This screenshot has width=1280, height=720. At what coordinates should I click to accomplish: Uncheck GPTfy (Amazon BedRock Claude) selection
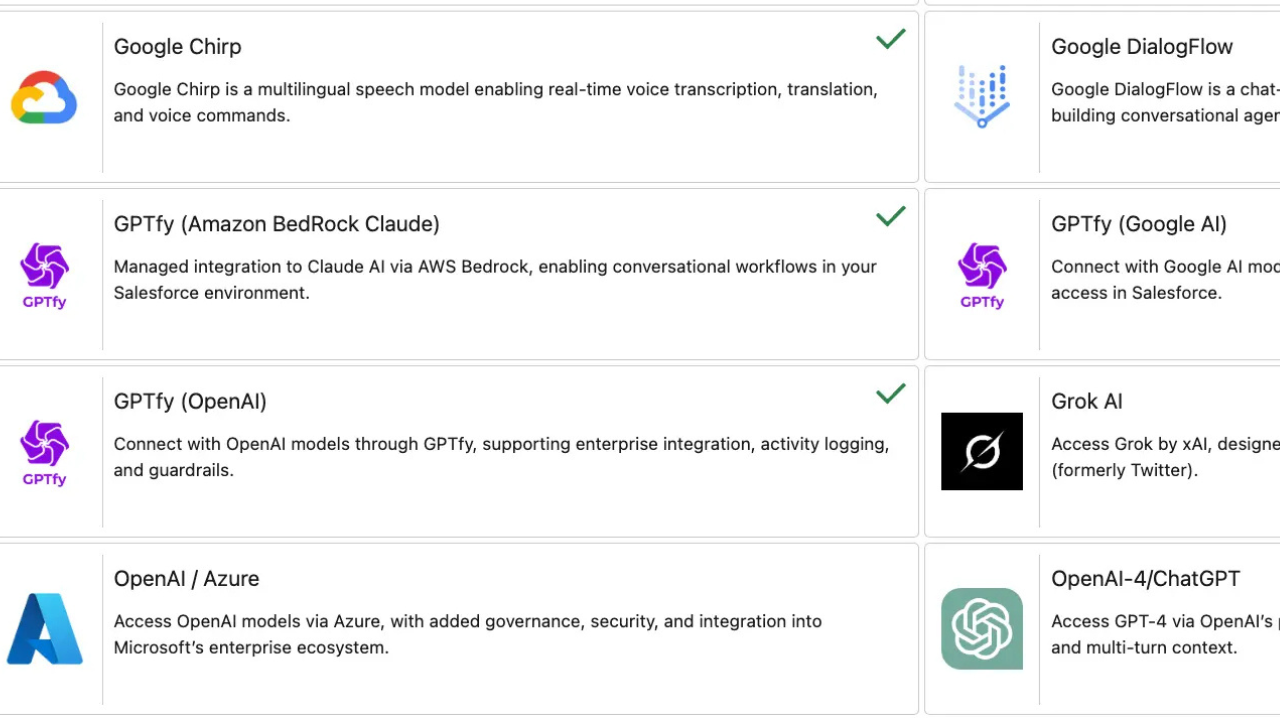tap(889, 216)
